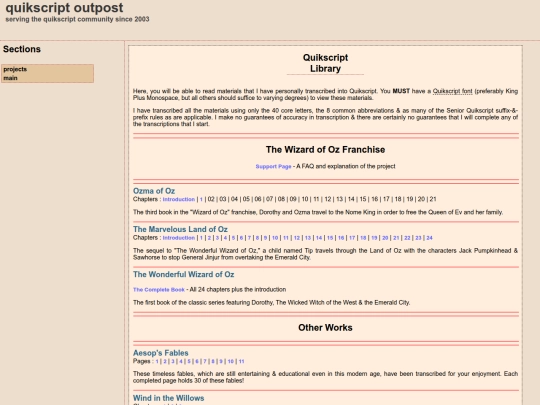Open chapter 5 of Marvelous Land of Oz
This screenshot has height=405, width=540.
pos(233,238)
